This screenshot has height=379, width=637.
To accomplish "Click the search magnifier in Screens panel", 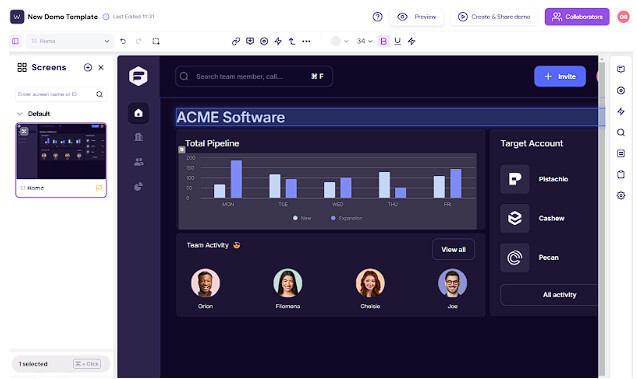I will point(99,94).
